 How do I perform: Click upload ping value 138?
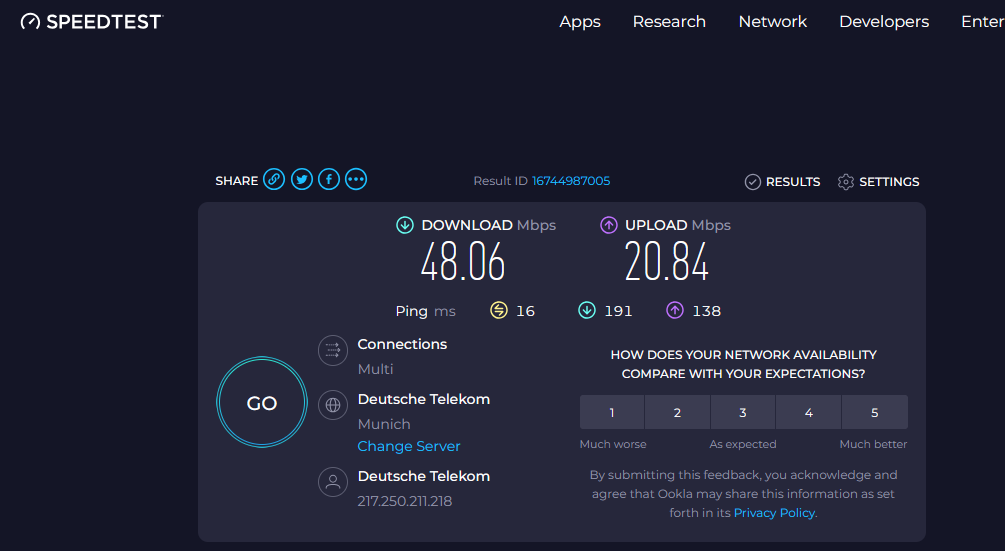pos(706,311)
